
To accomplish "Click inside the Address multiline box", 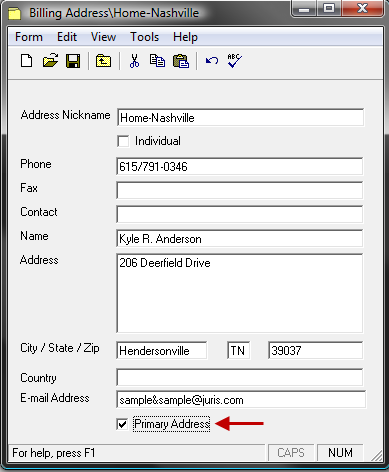I will (x=240, y=293).
